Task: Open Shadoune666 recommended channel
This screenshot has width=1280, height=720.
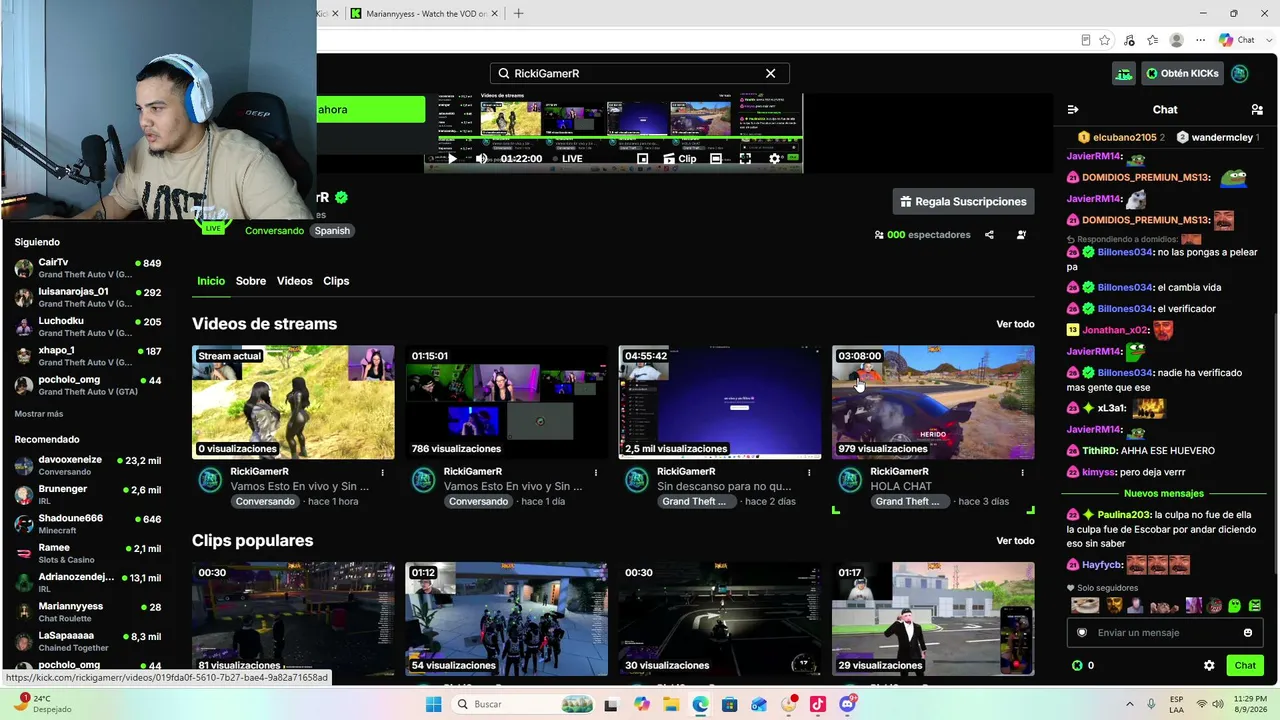Action: [x=88, y=524]
